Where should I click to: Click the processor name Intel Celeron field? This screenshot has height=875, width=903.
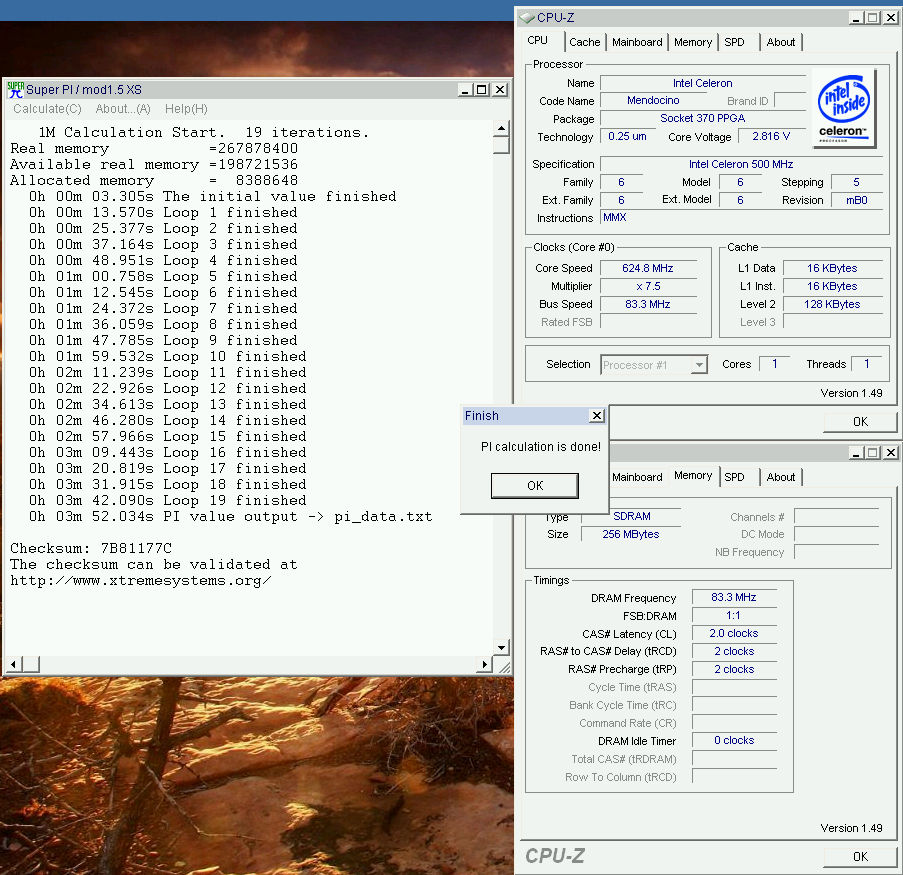point(703,84)
